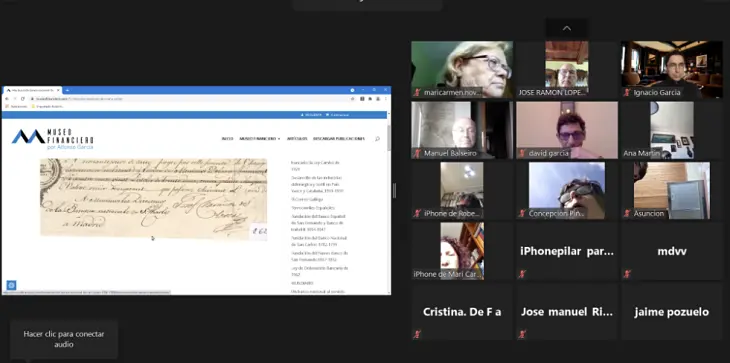Click muted mic icon on iPhone de Robe tile
The width and height of the screenshot is (730, 363).
coord(417,214)
